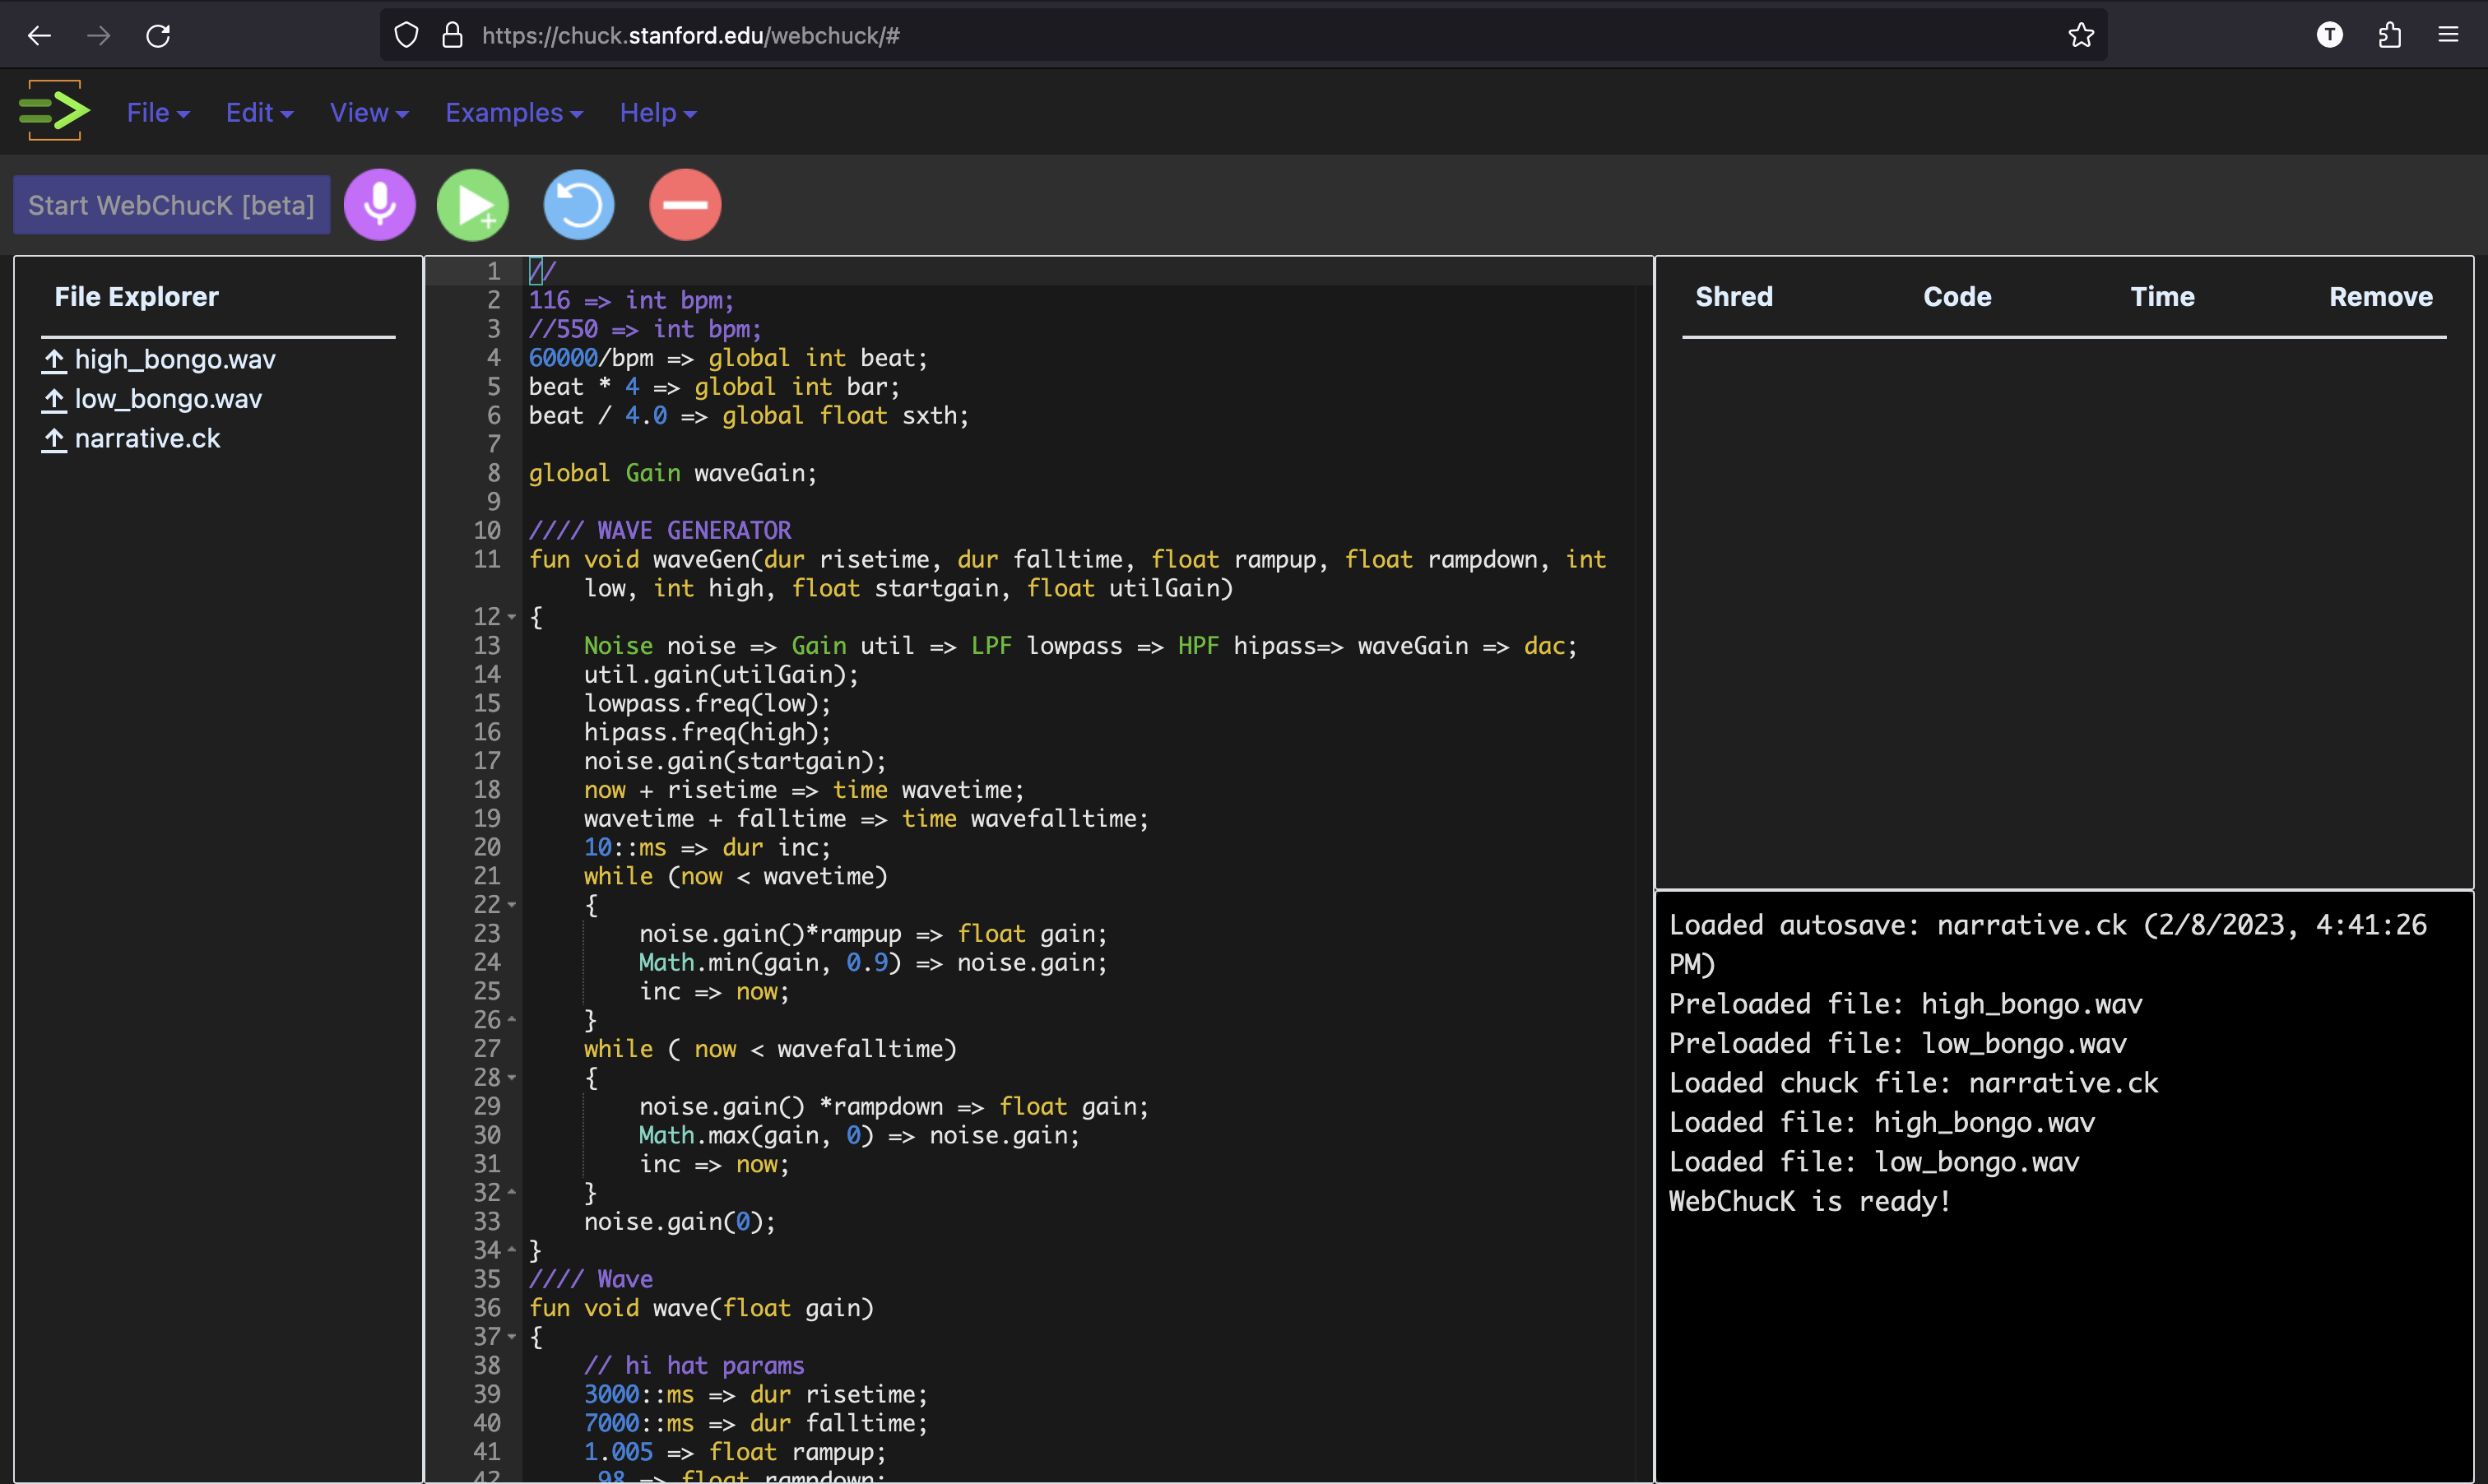This screenshot has width=2488, height=1484.
Task: Click code line 'global Gain waveGain;'
Action: point(672,473)
